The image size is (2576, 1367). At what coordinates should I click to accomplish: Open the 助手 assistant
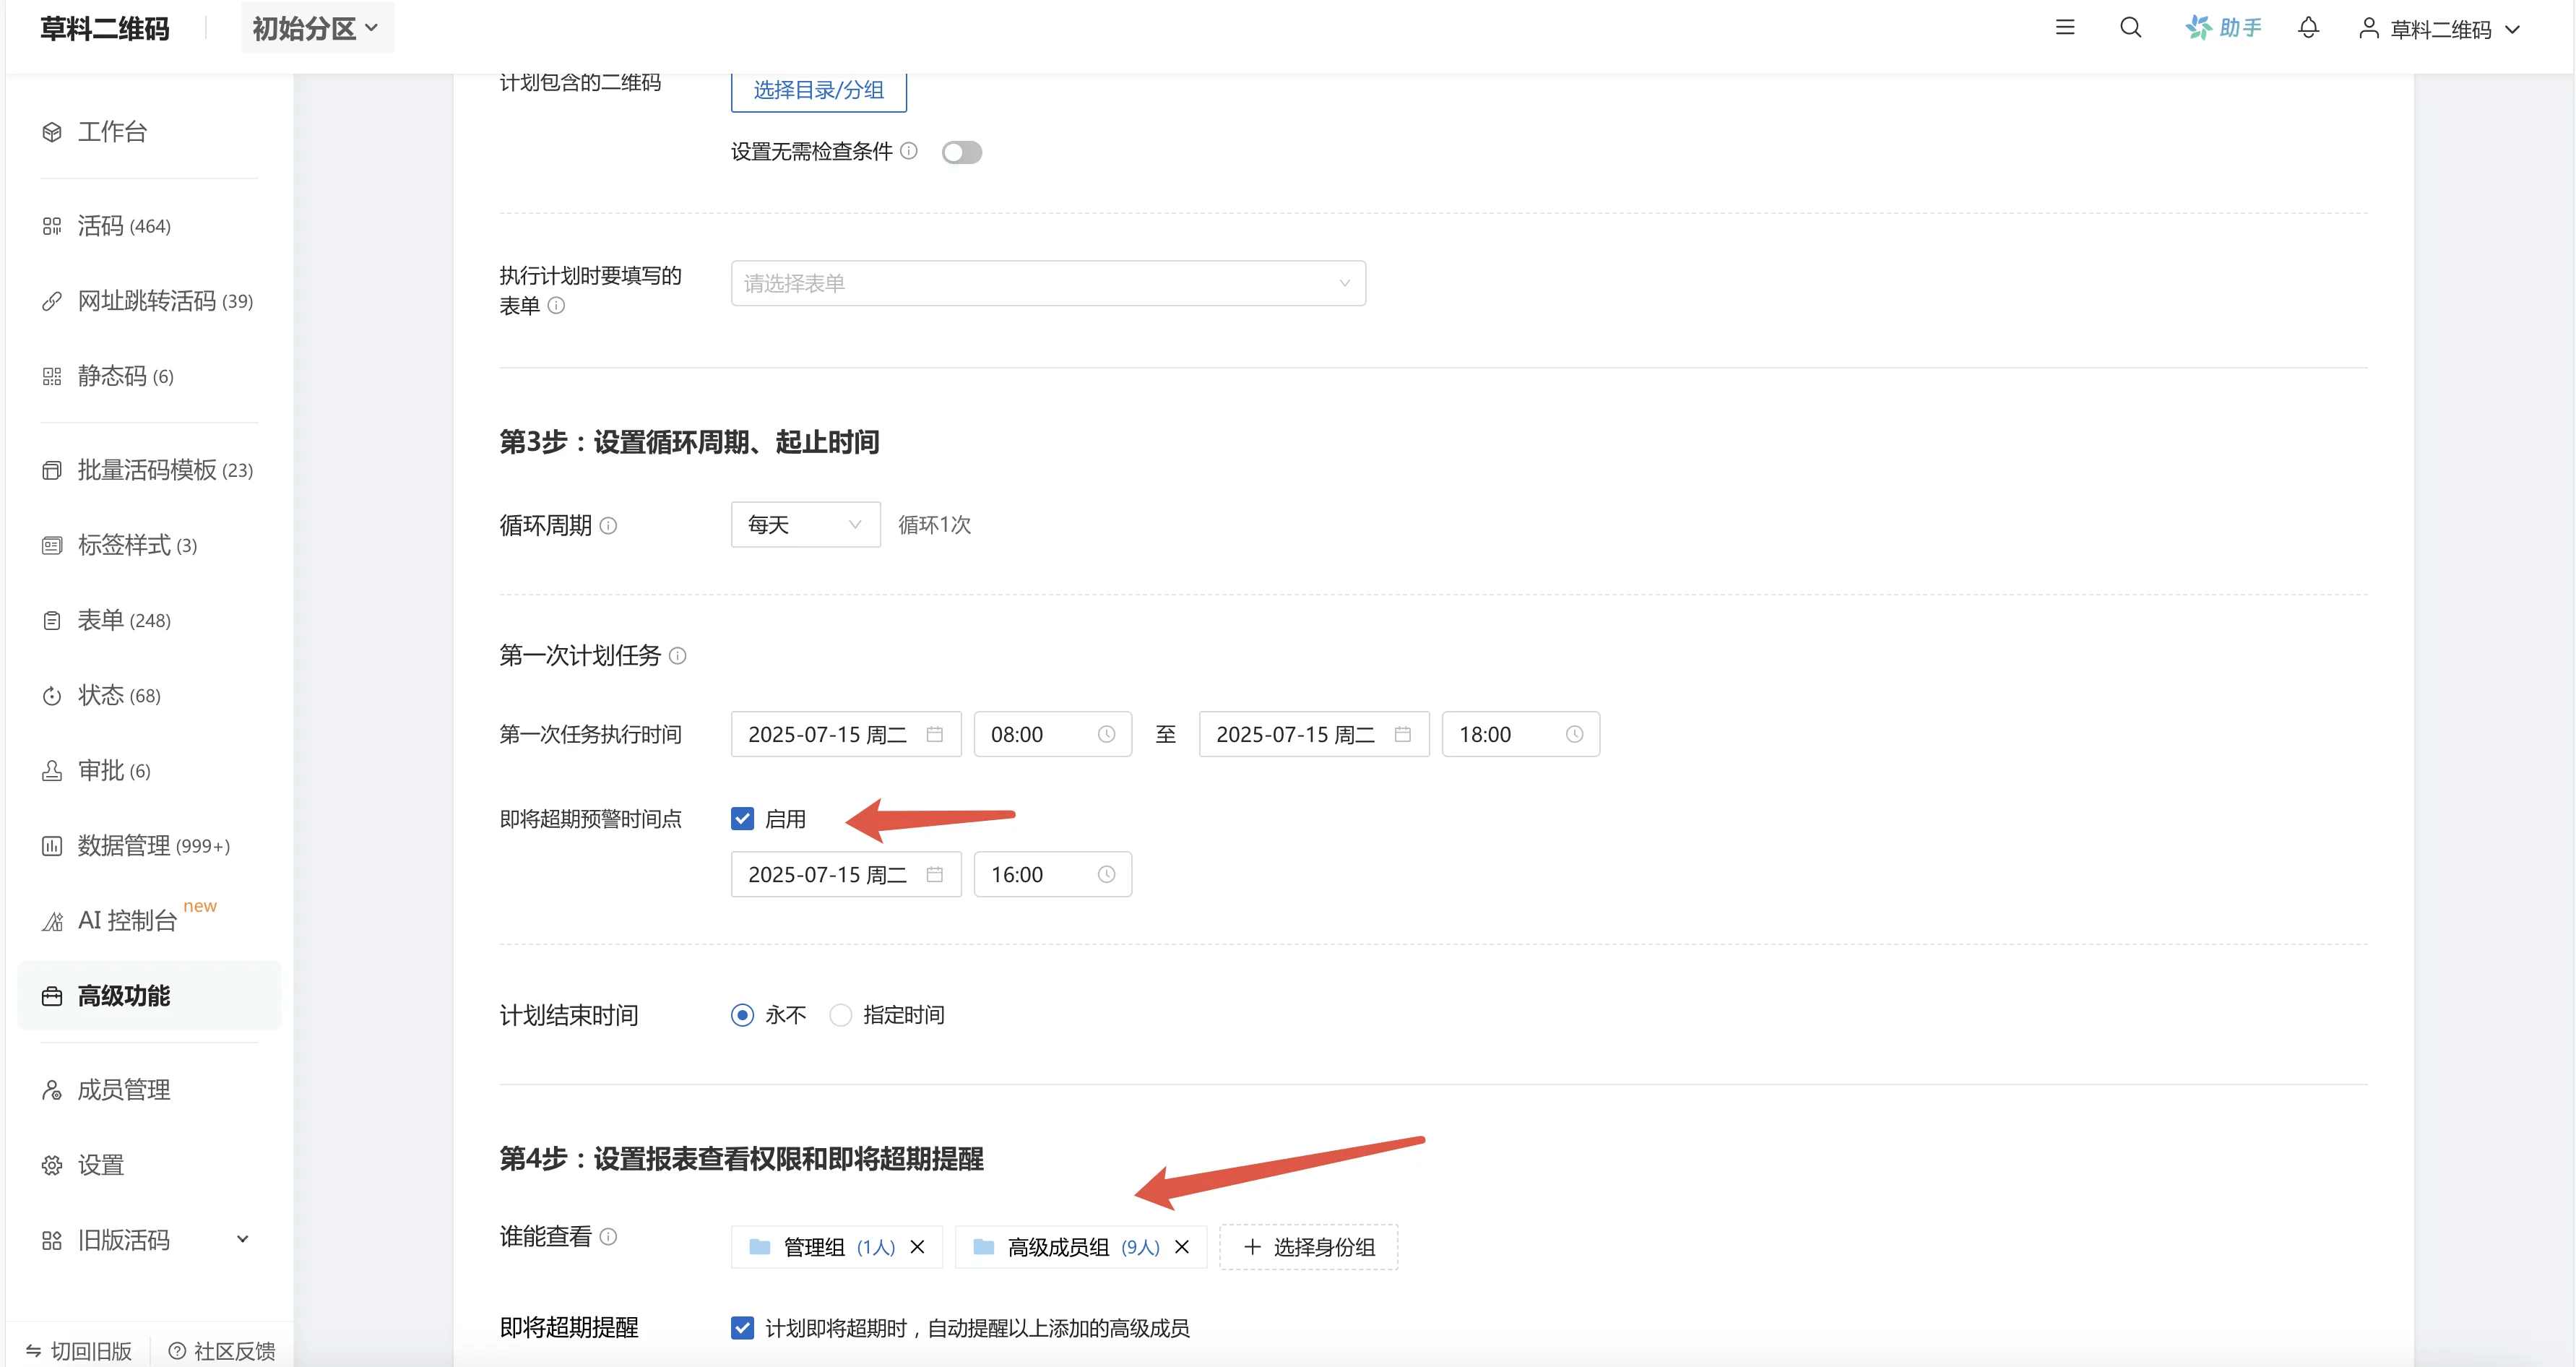point(2223,28)
